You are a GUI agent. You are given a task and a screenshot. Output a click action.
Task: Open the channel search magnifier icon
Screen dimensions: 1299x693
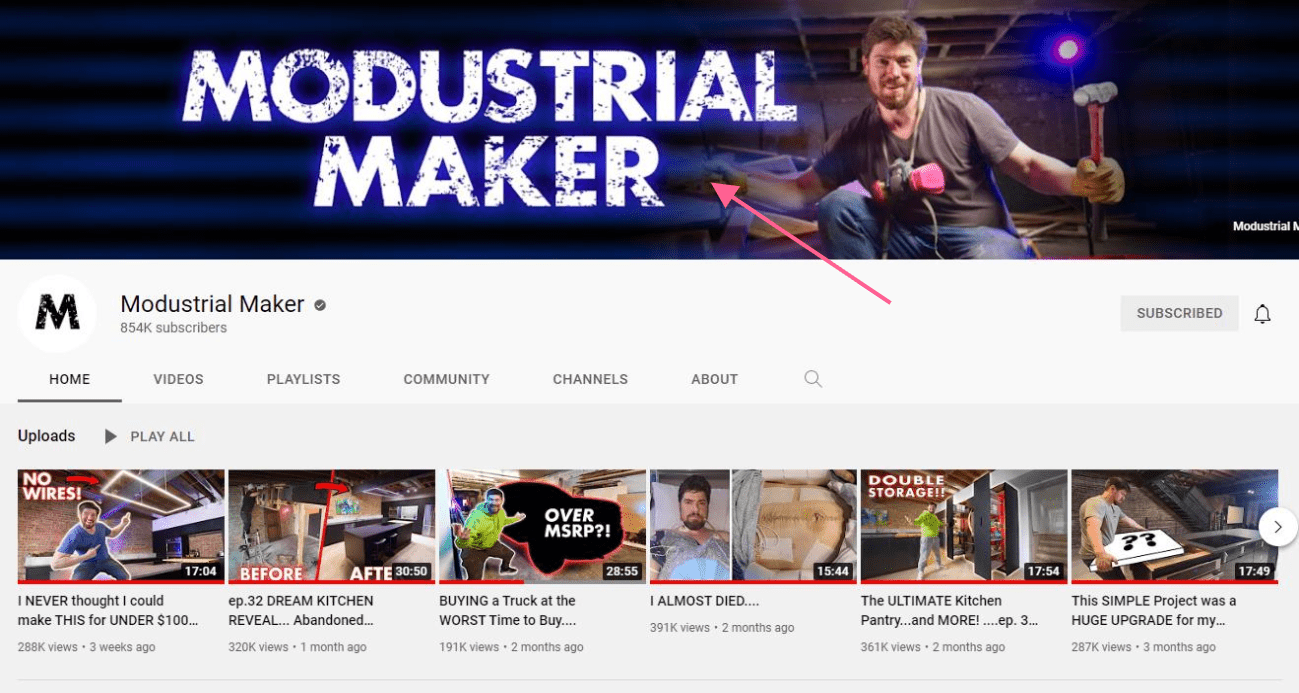pos(813,379)
